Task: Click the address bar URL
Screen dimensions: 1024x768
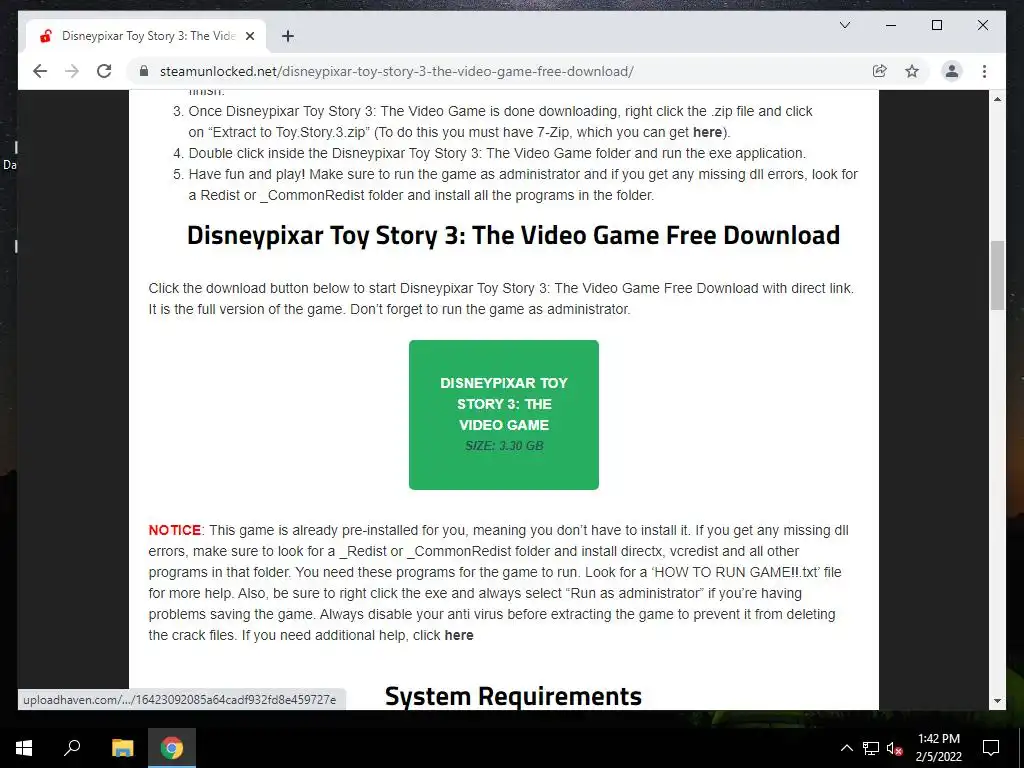Action: pos(396,71)
